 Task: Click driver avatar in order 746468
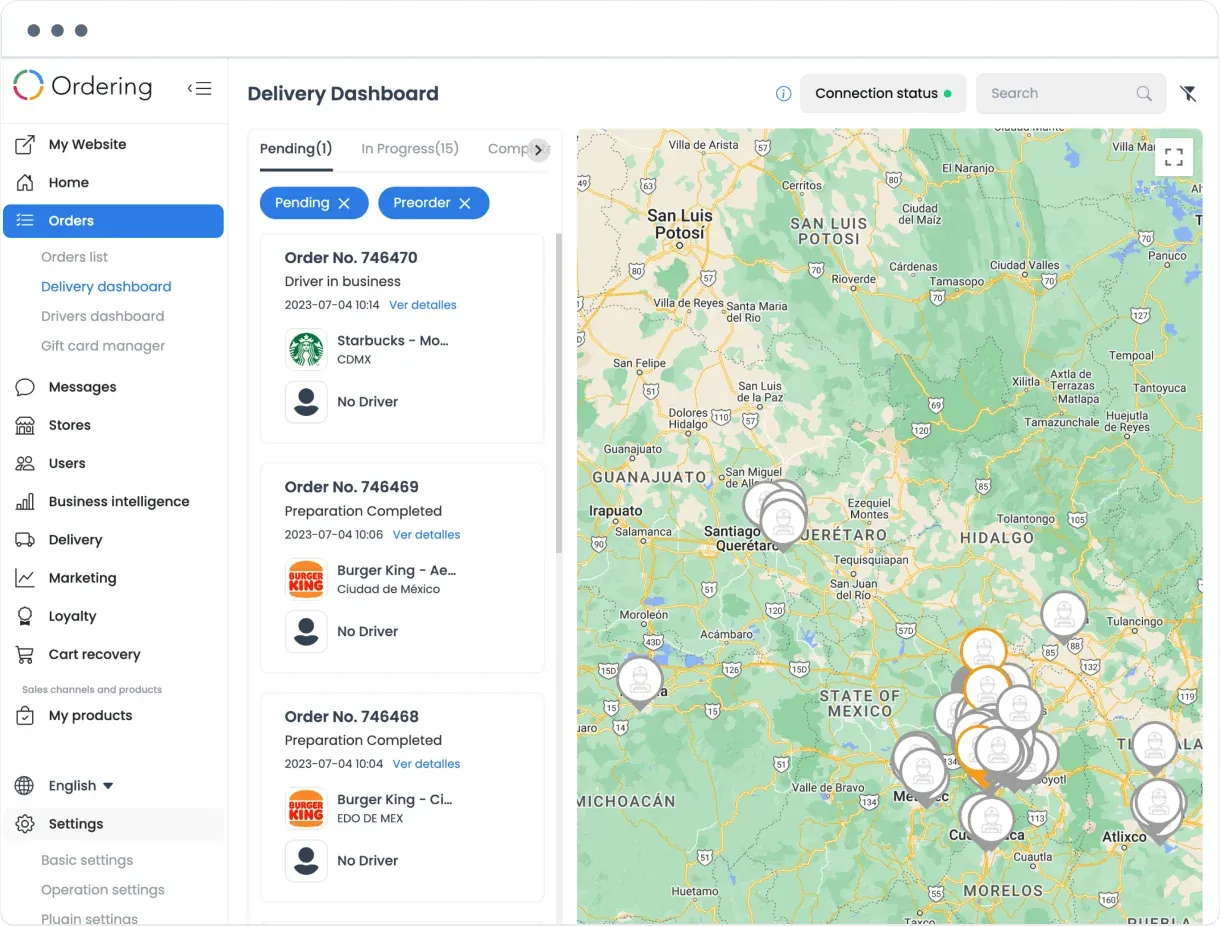click(x=306, y=861)
